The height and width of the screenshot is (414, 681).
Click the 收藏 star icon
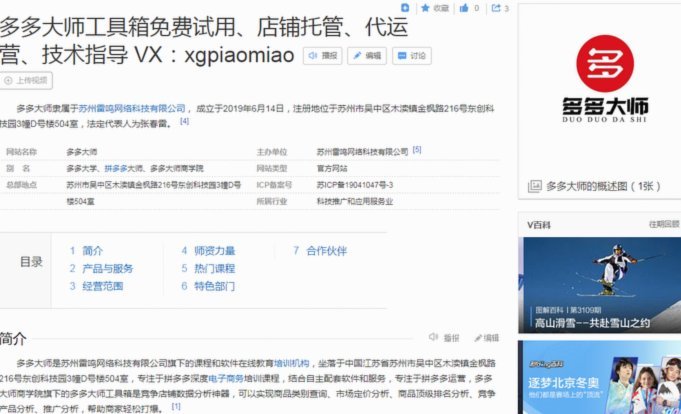(425, 8)
